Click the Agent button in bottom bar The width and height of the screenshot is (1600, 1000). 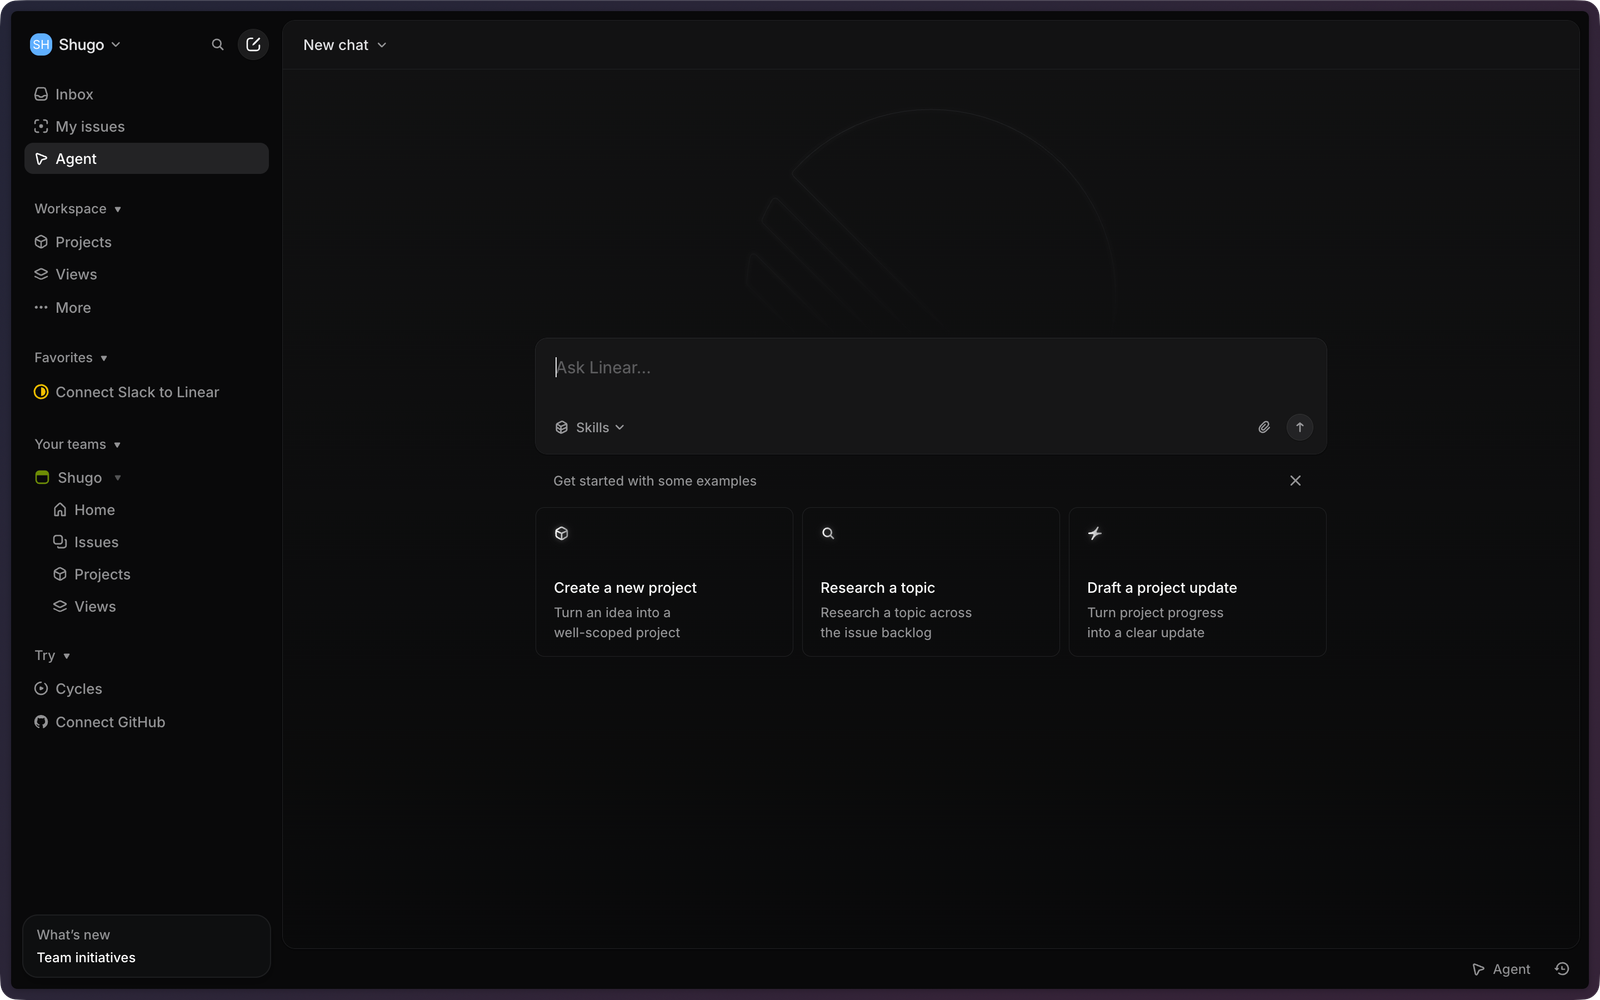1501,969
